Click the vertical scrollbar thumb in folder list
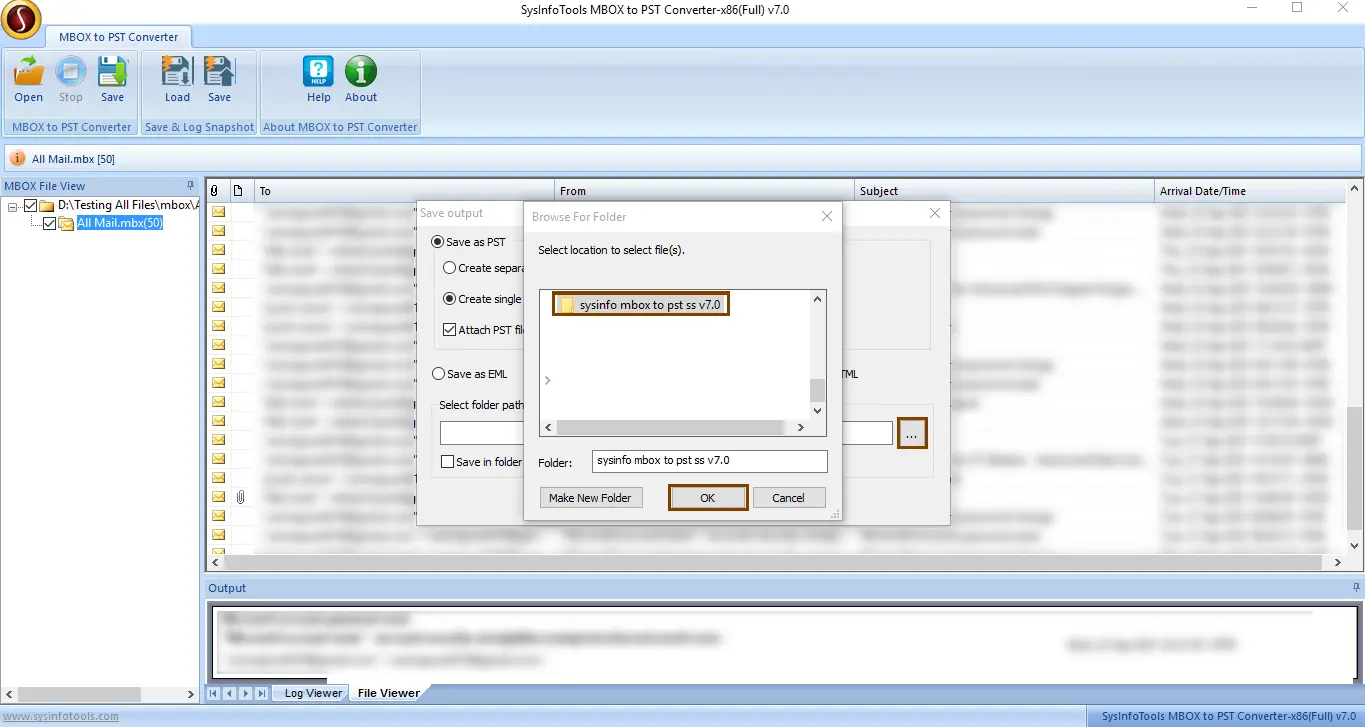 pyautogui.click(x=817, y=390)
